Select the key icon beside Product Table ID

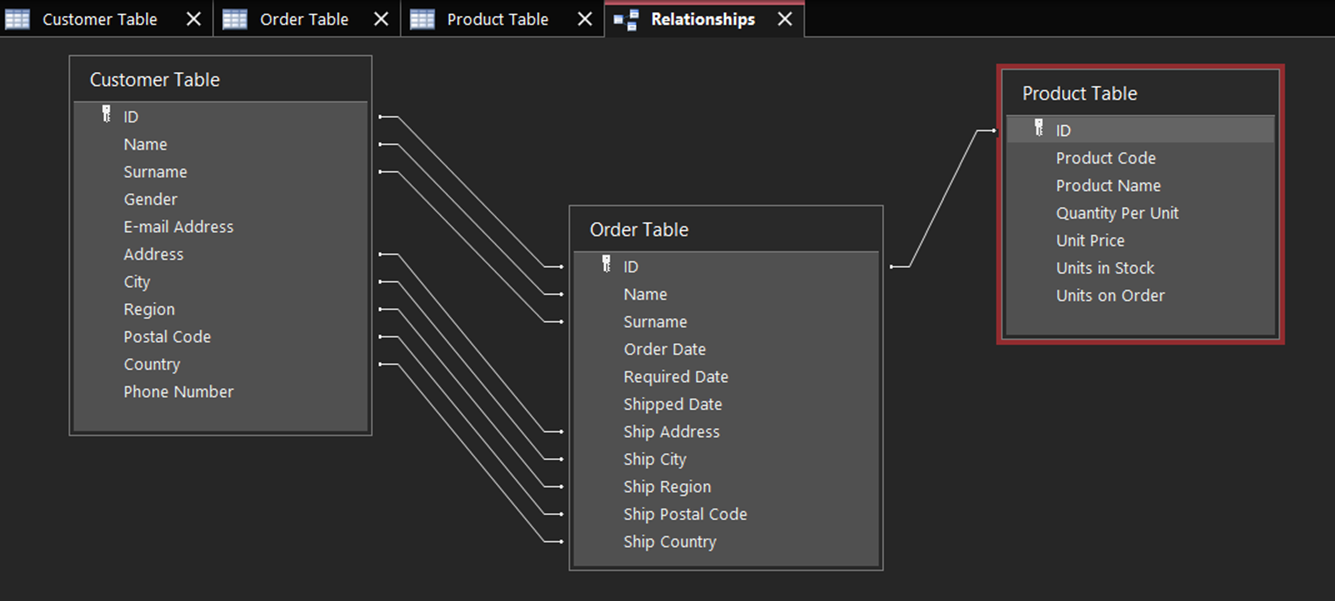(1040, 129)
